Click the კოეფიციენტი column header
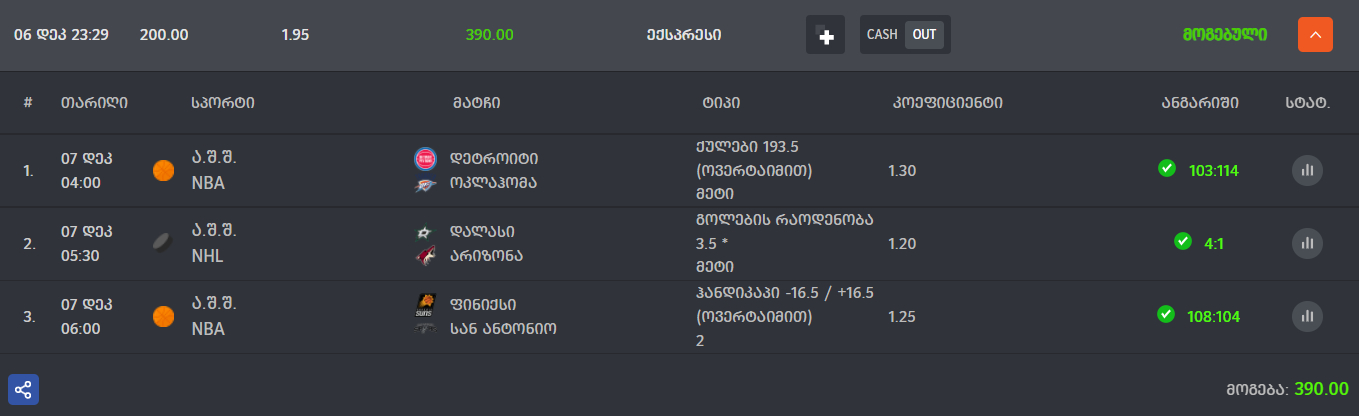 pos(946,102)
